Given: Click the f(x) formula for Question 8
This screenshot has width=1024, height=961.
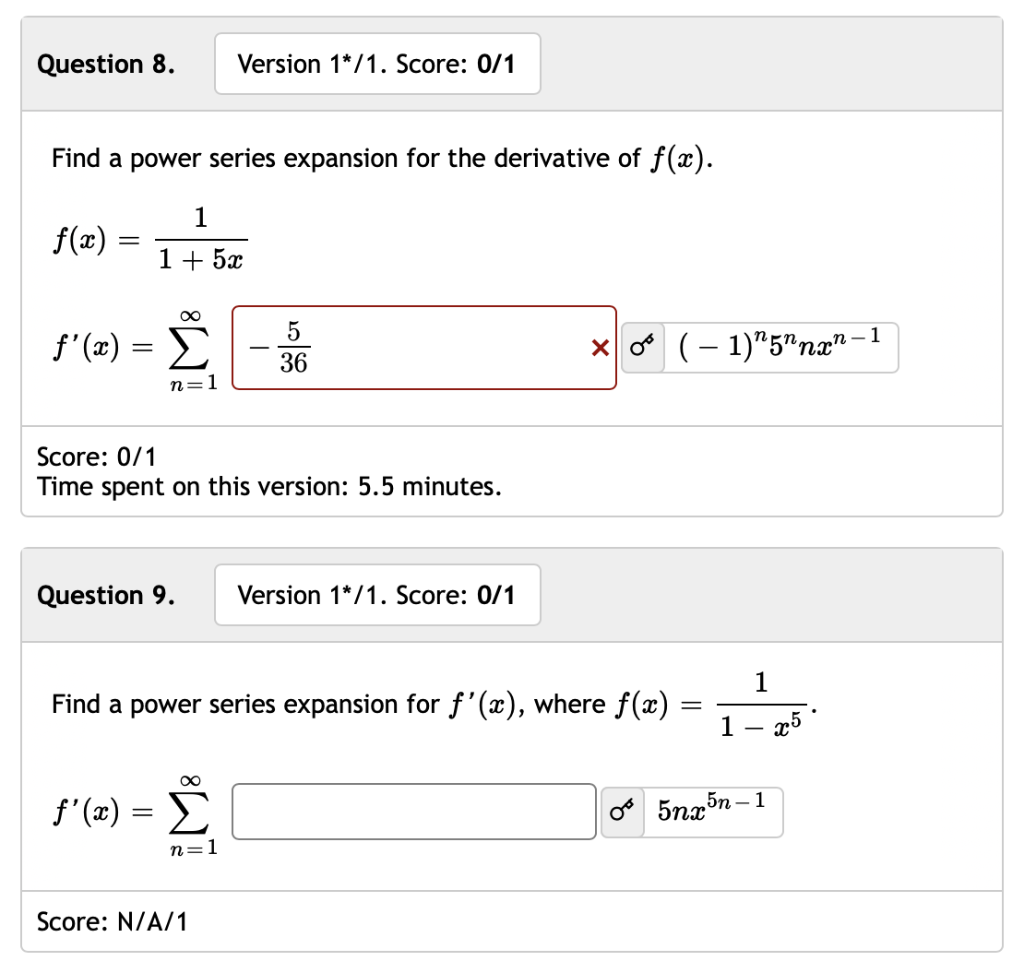Looking at the screenshot, I should pos(150,238).
